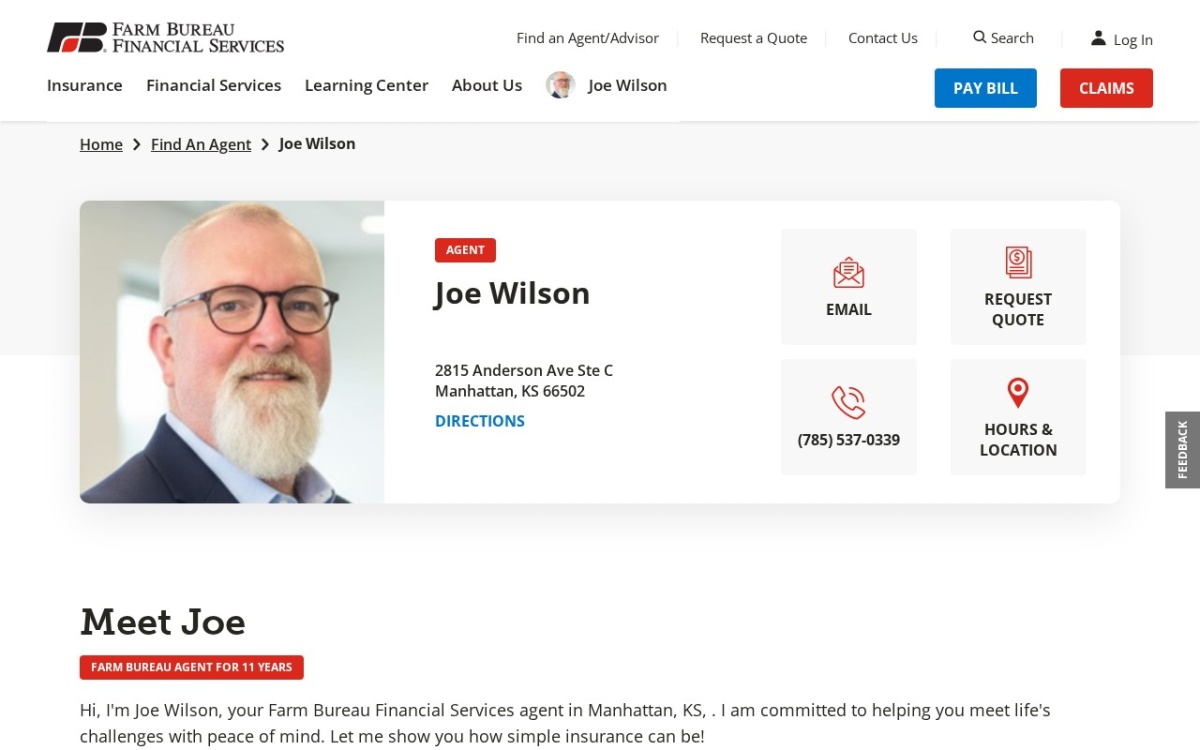Open Find an Agent/Advisor link
This screenshot has width=1200, height=750.
[587, 38]
